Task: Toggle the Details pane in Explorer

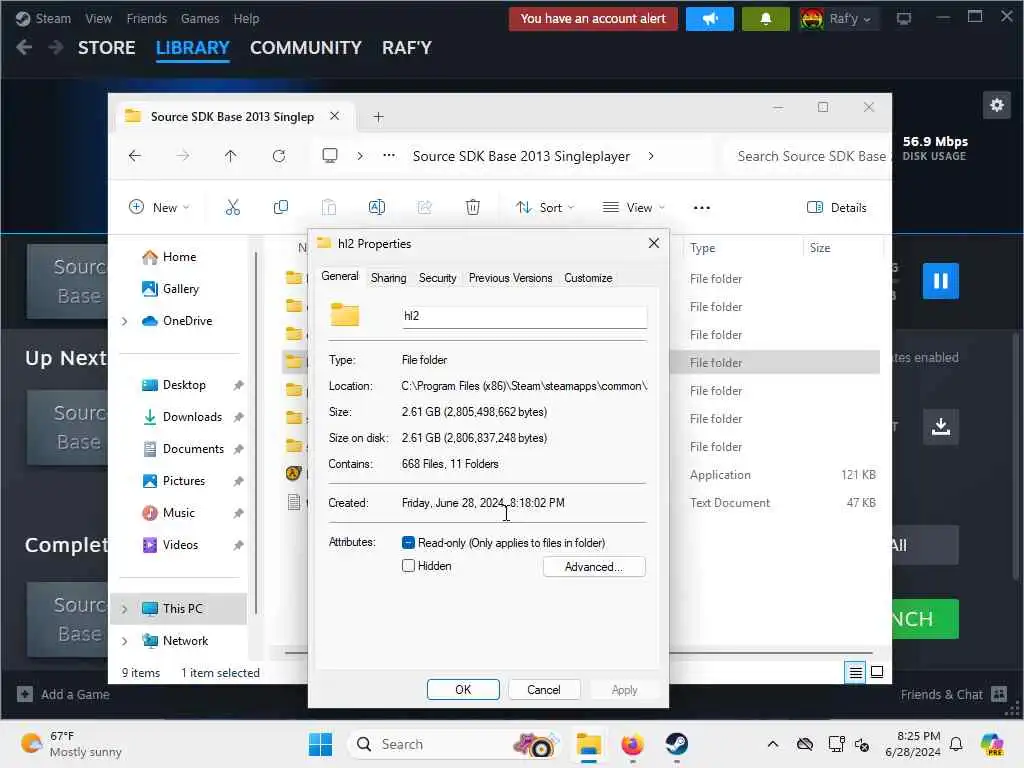Action: tap(837, 208)
